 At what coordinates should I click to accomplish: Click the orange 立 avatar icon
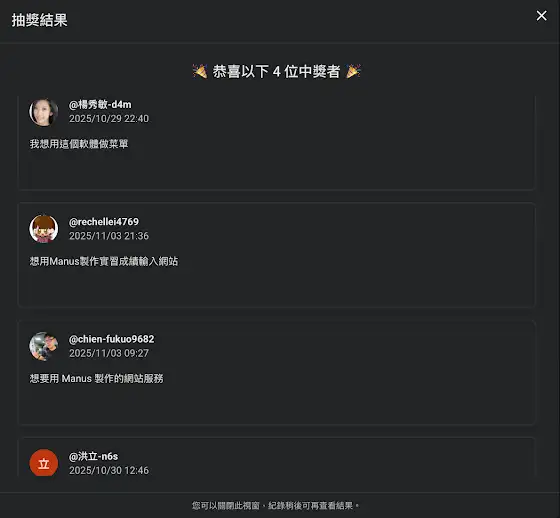[44, 463]
